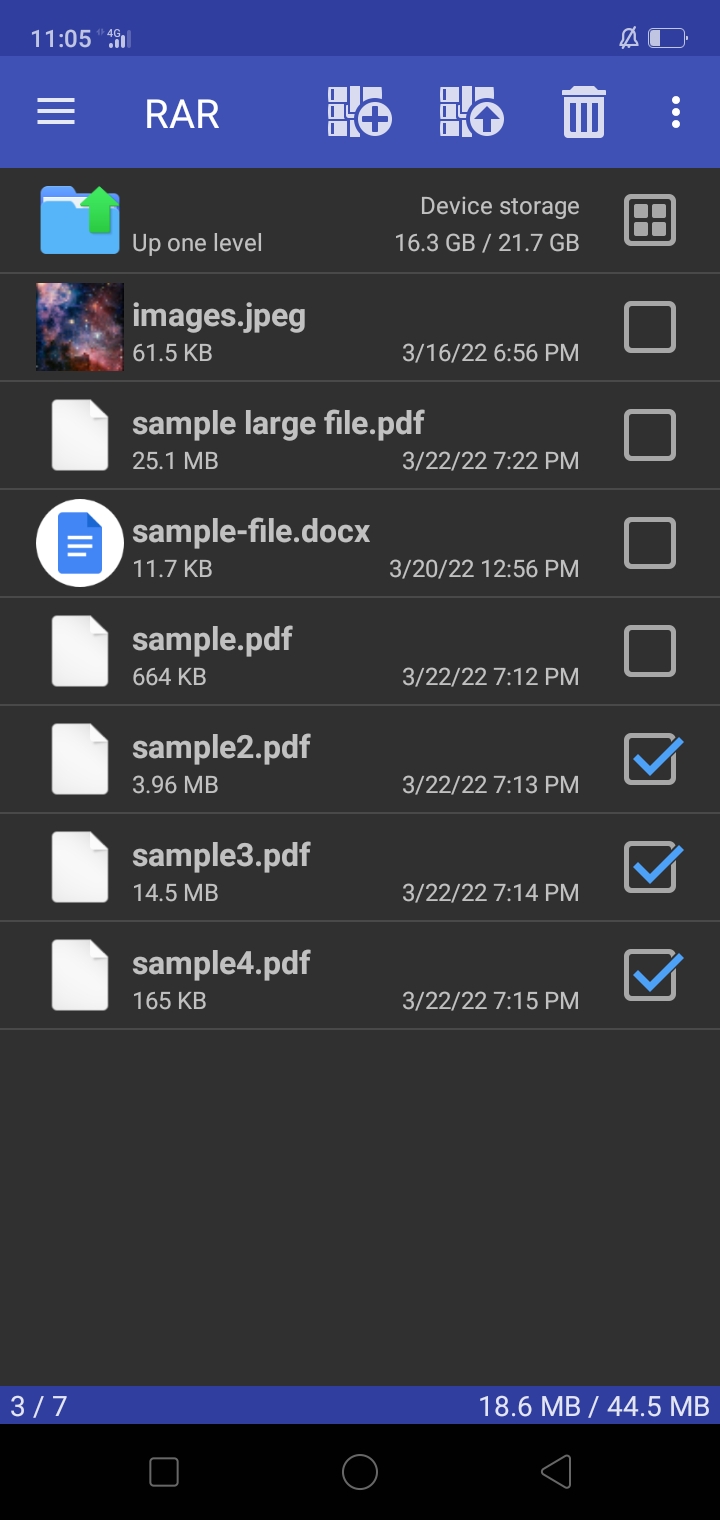
Task: Delete the selected files
Action: 583,112
